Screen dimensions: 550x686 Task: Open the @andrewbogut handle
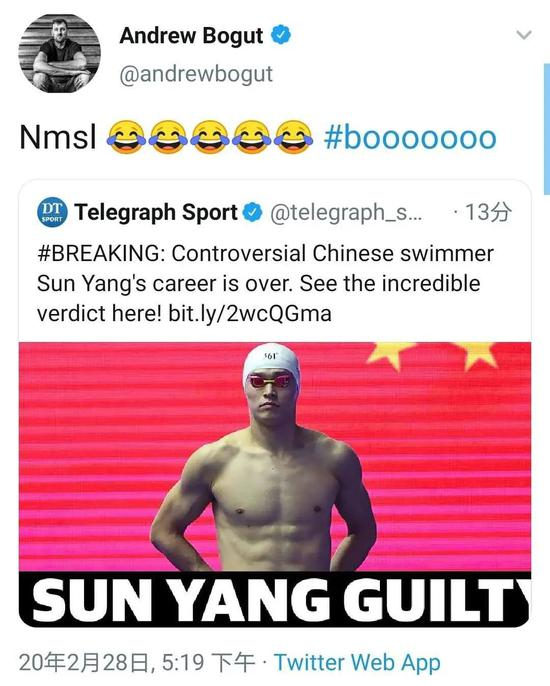pos(196,74)
